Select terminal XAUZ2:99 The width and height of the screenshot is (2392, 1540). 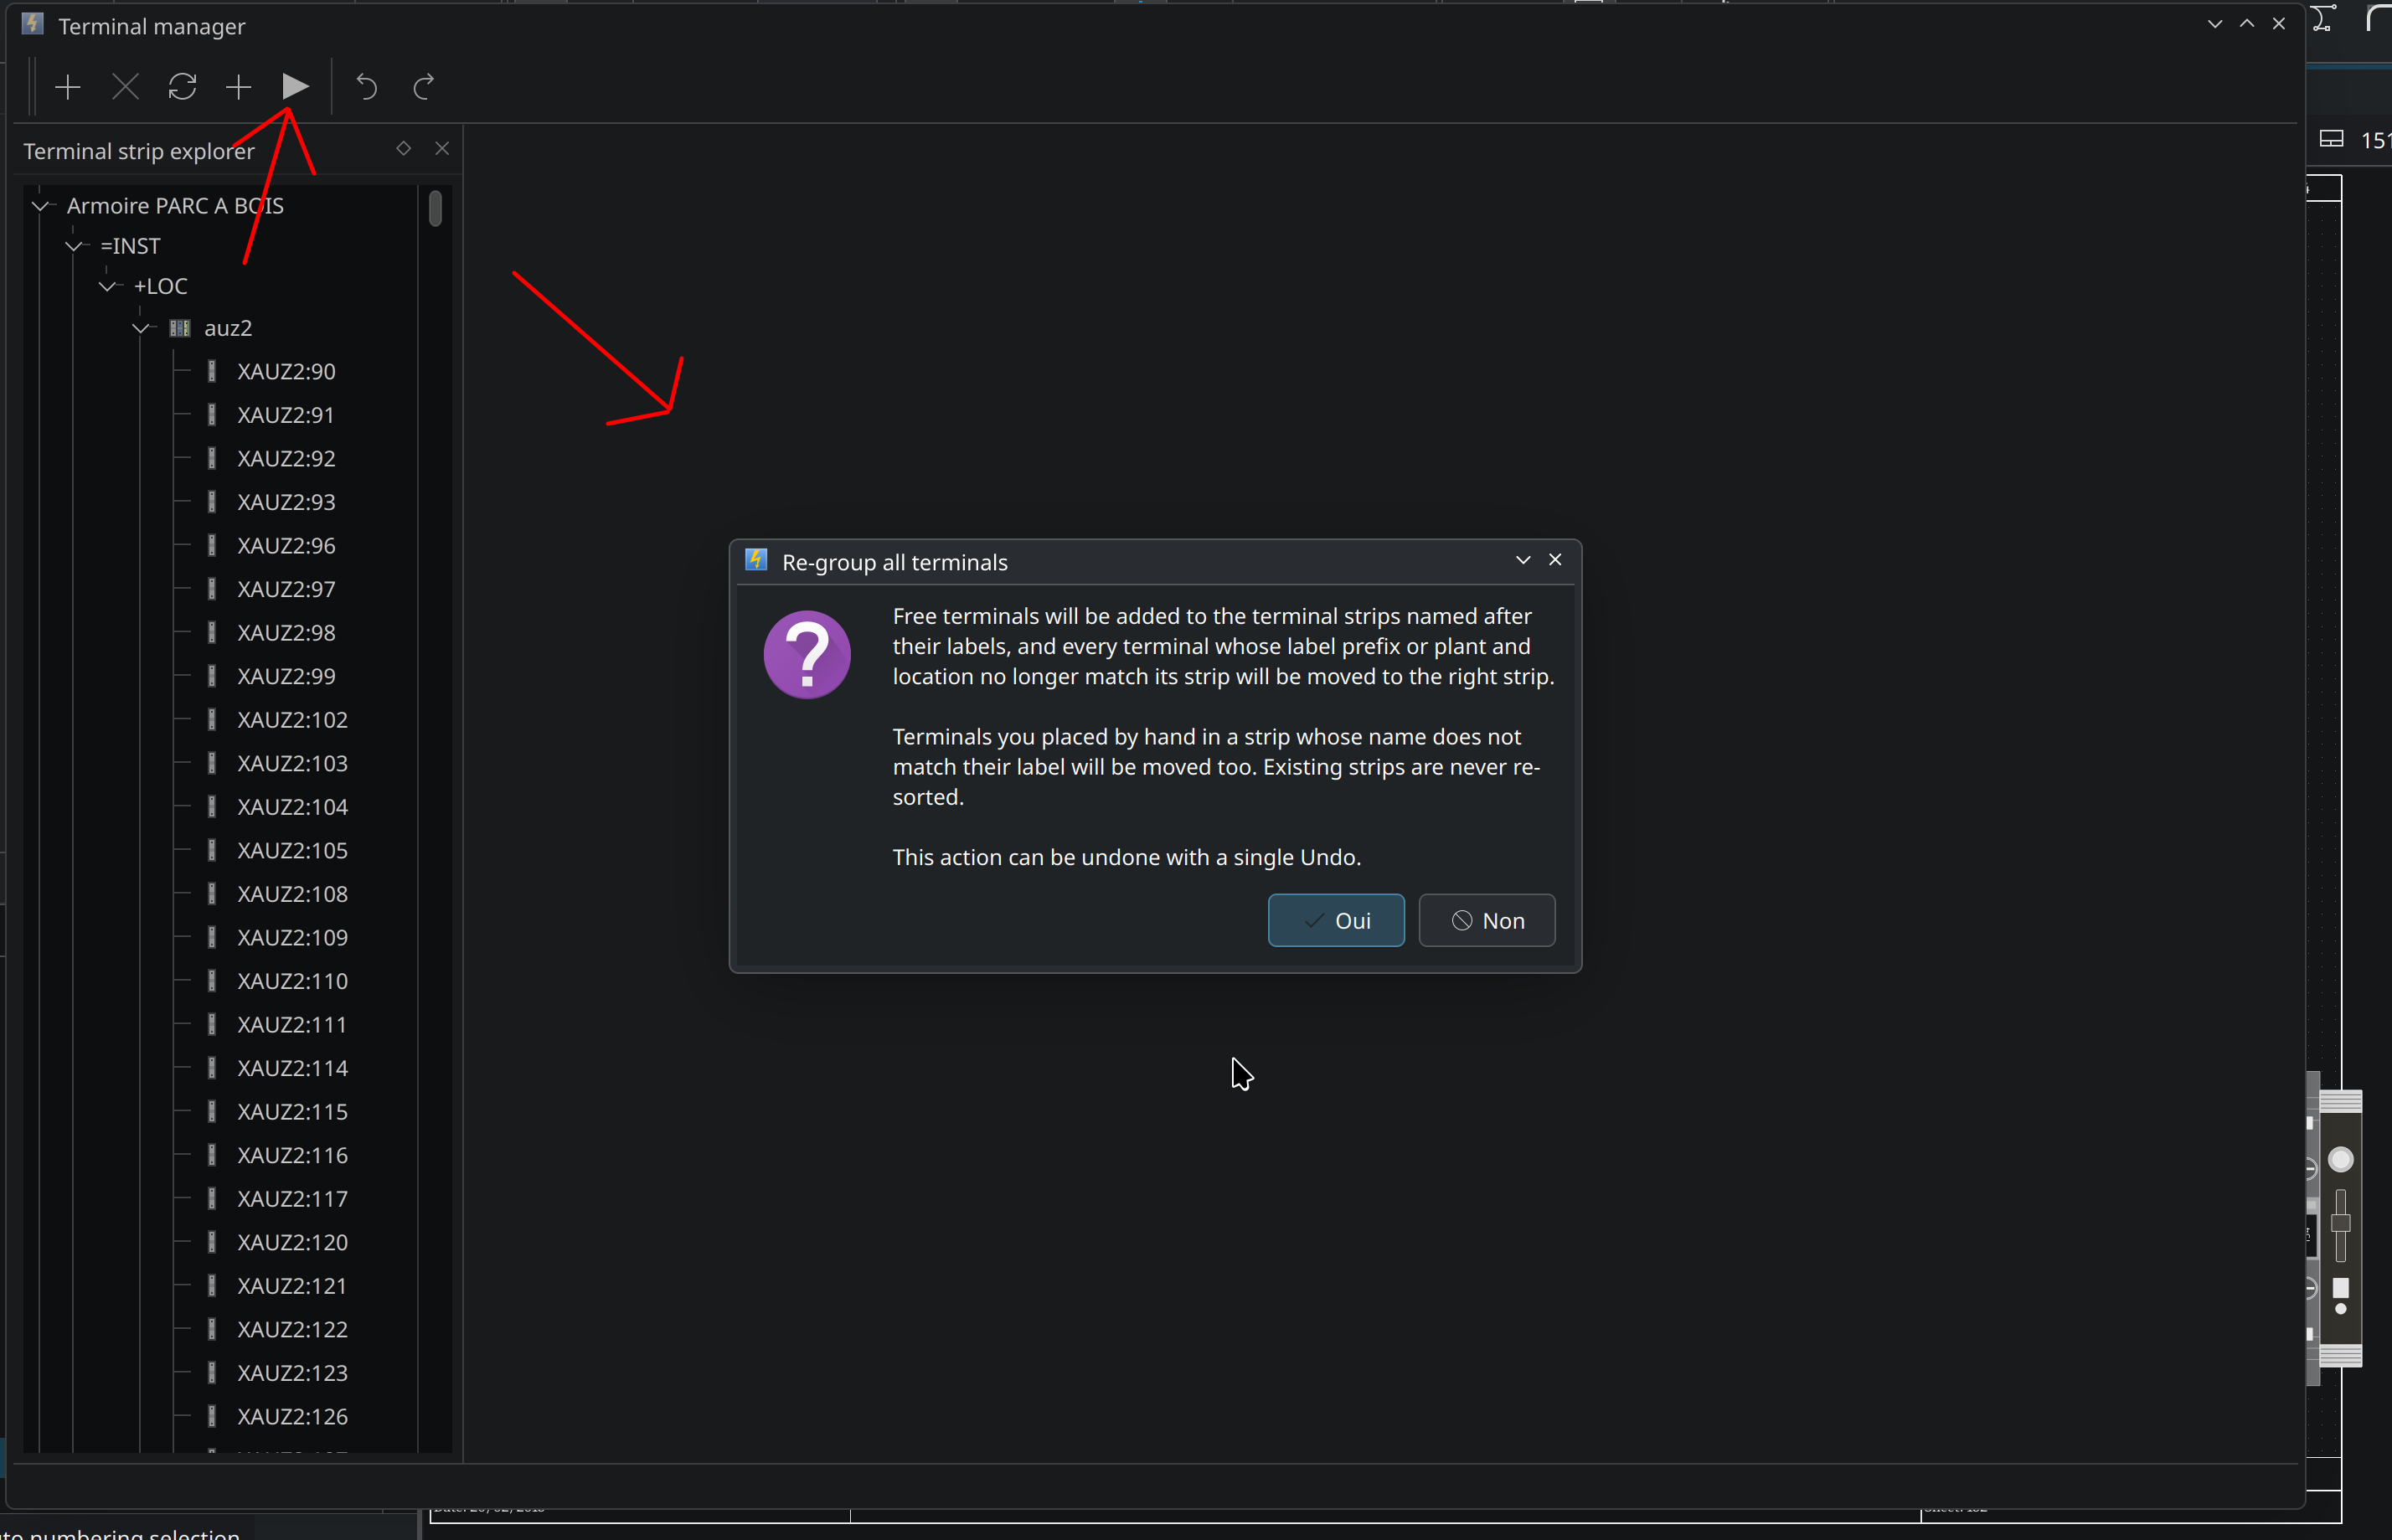[x=286, y=676]
